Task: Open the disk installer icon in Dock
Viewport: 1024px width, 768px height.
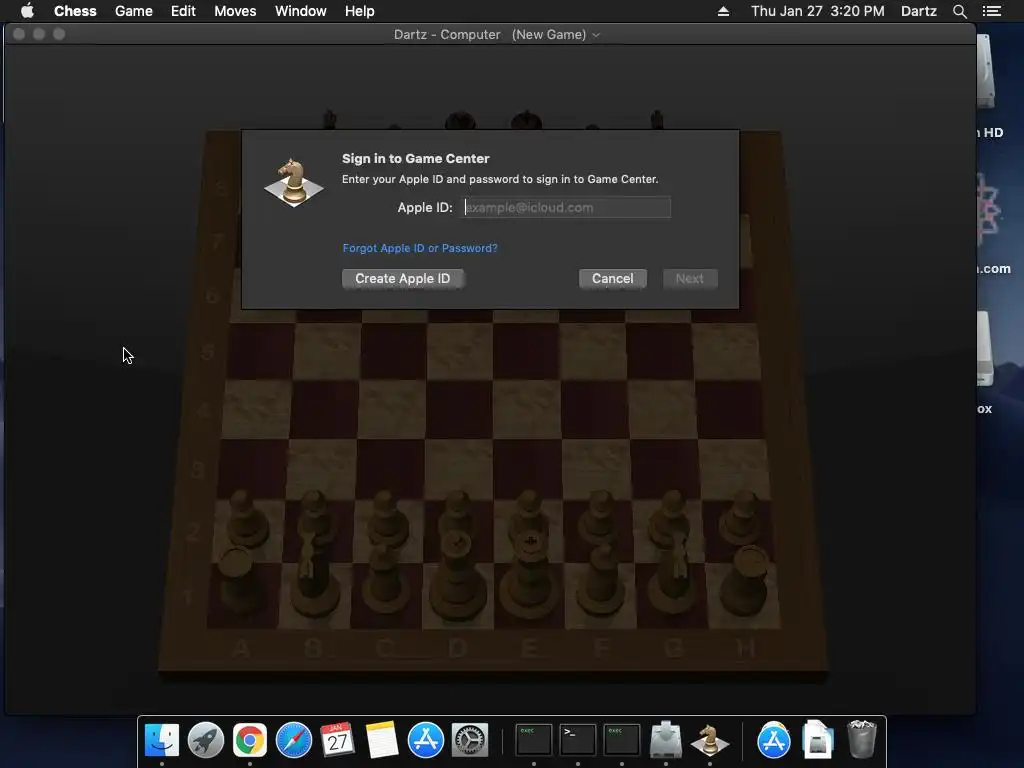Action: click(665, 740)
